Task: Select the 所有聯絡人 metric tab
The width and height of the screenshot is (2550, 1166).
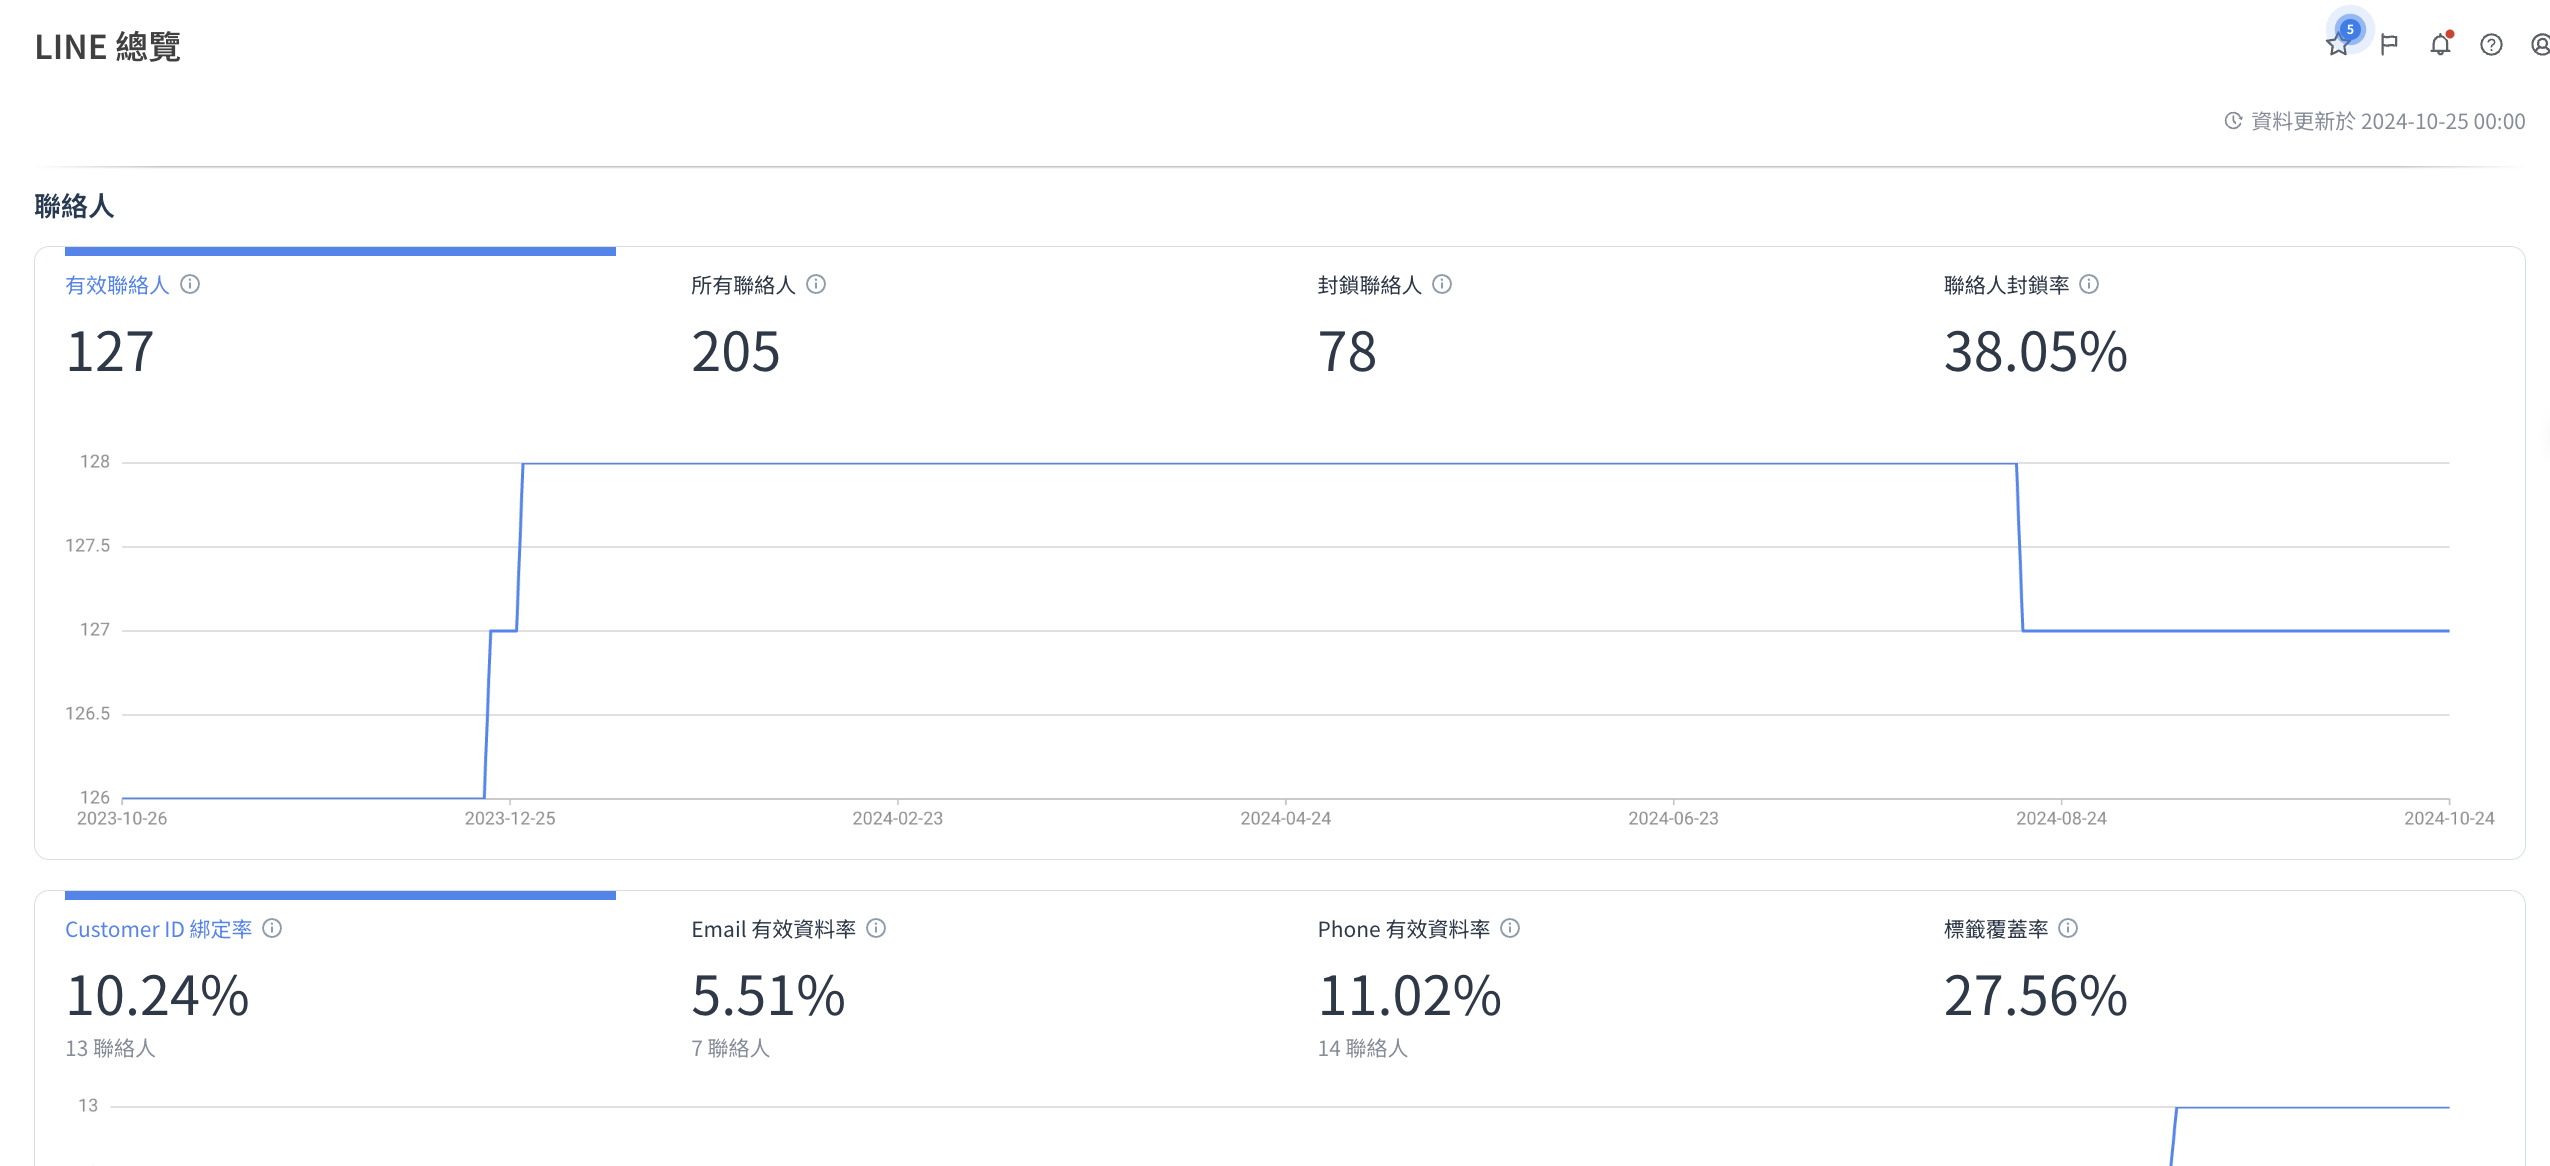Action: click(x=743, y=286)
